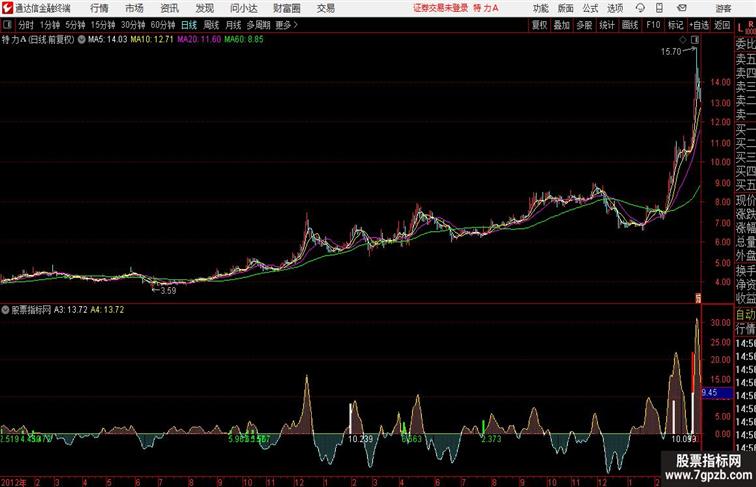Click the small flag icon at chart bottom-right
Viewport: 756px width, 487px height.
[x=697, y=298]
